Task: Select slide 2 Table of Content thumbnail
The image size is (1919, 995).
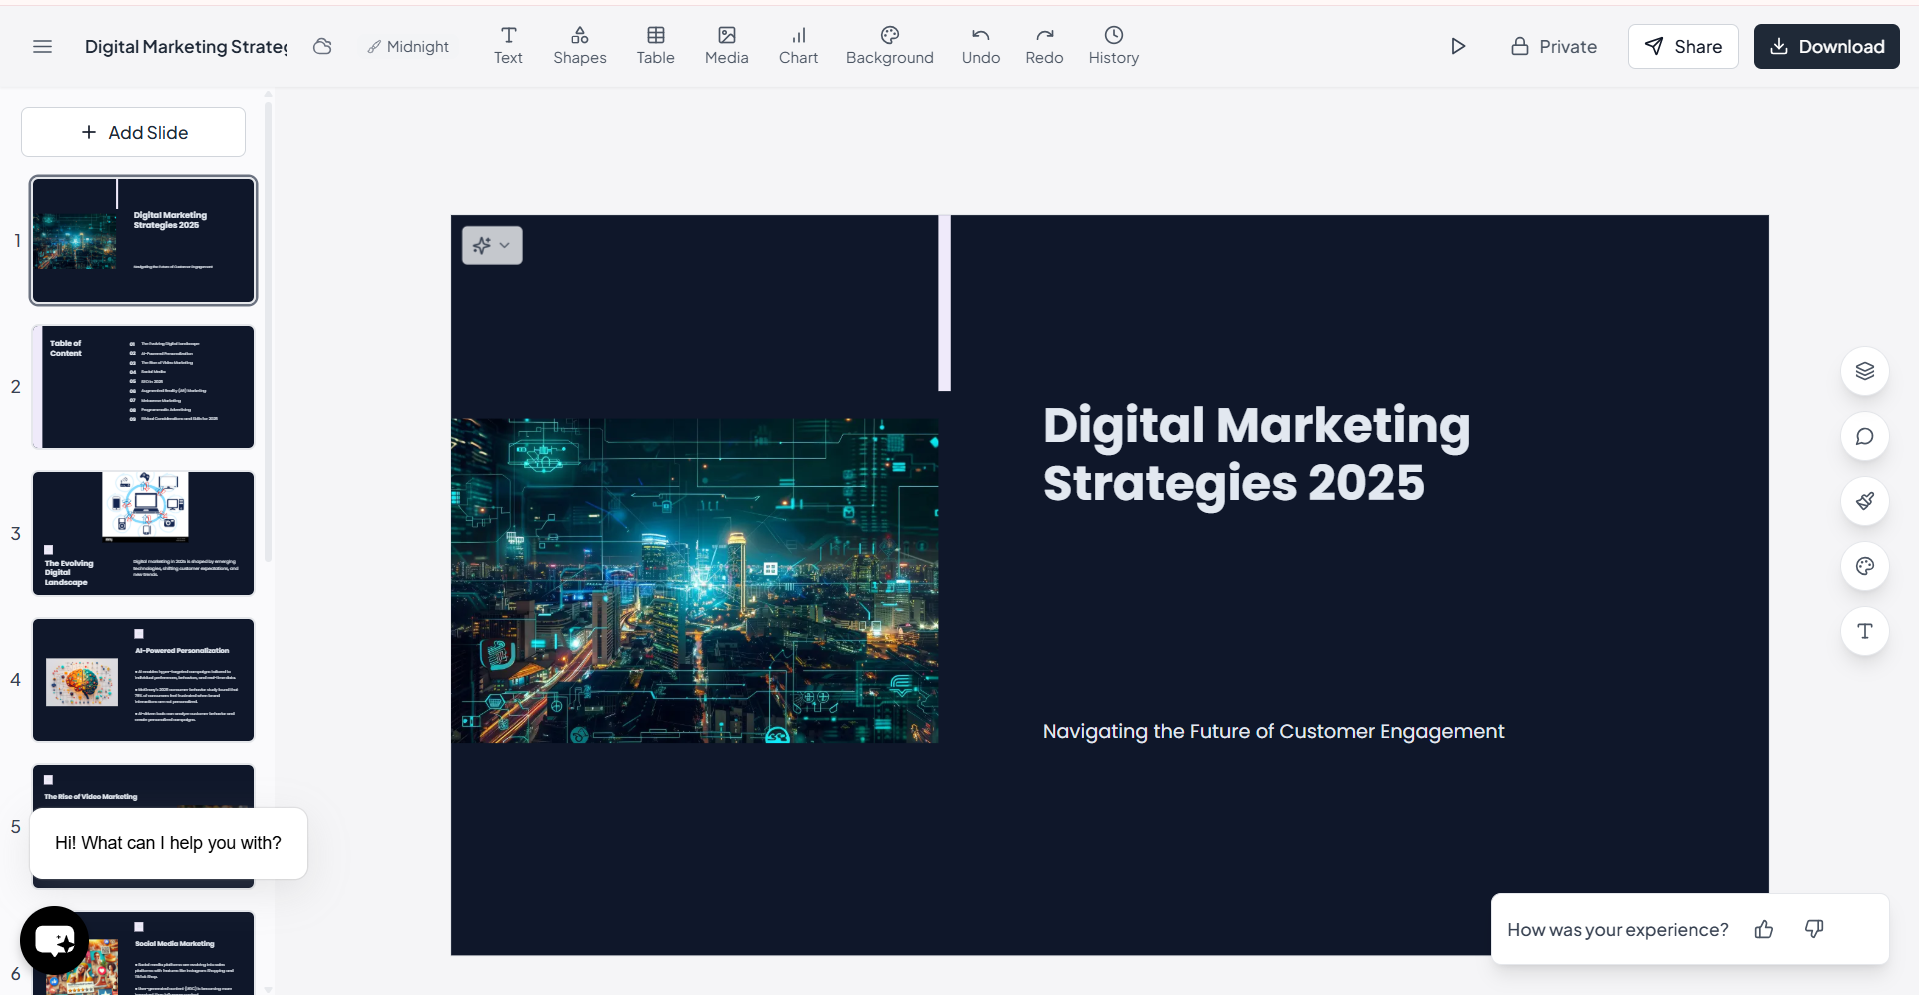Action: (143, 387)
